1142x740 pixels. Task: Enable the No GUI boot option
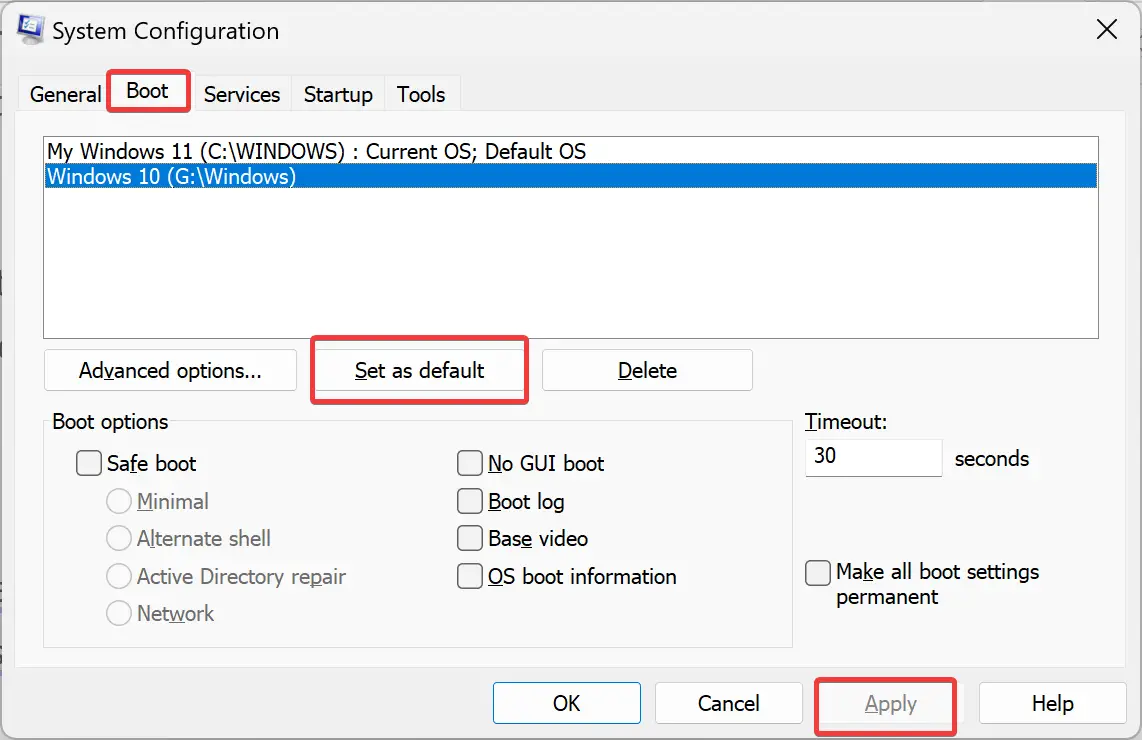coord(470,463)
